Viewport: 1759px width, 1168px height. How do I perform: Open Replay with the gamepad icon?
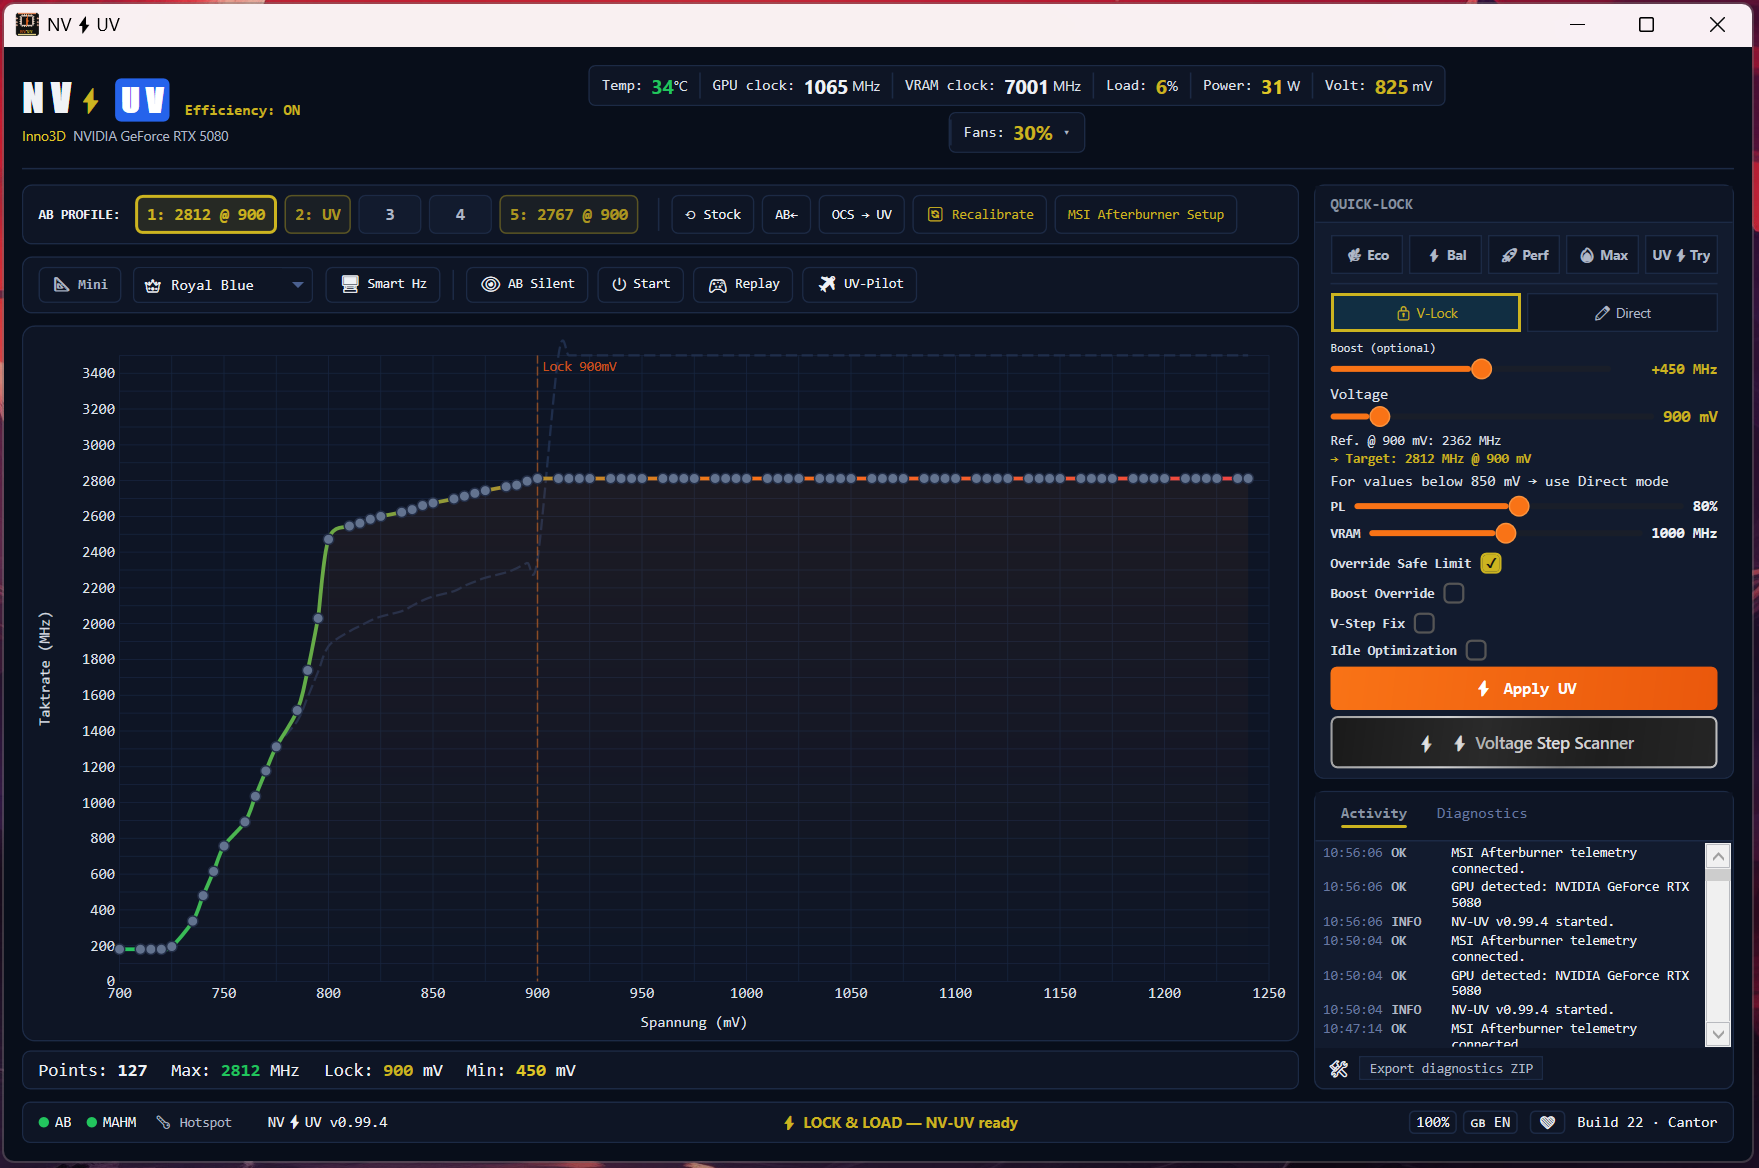click(744, 285)
